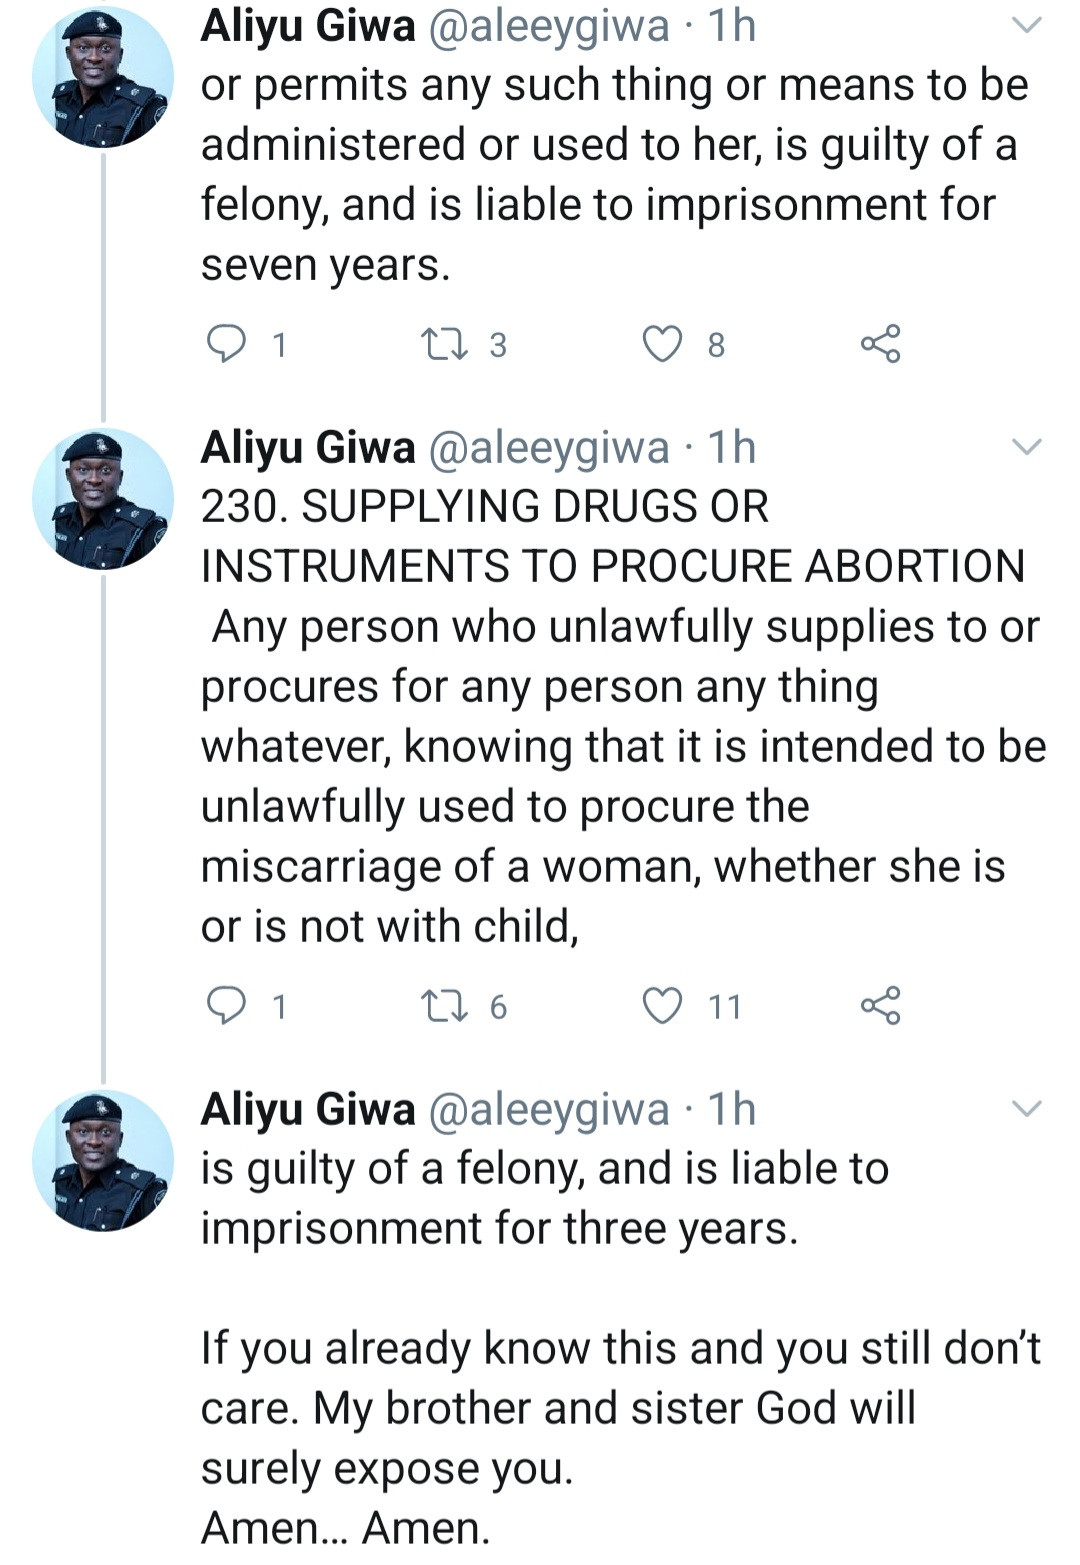Reply to the seven years imprisonment tweet

(x=226, y=344)
